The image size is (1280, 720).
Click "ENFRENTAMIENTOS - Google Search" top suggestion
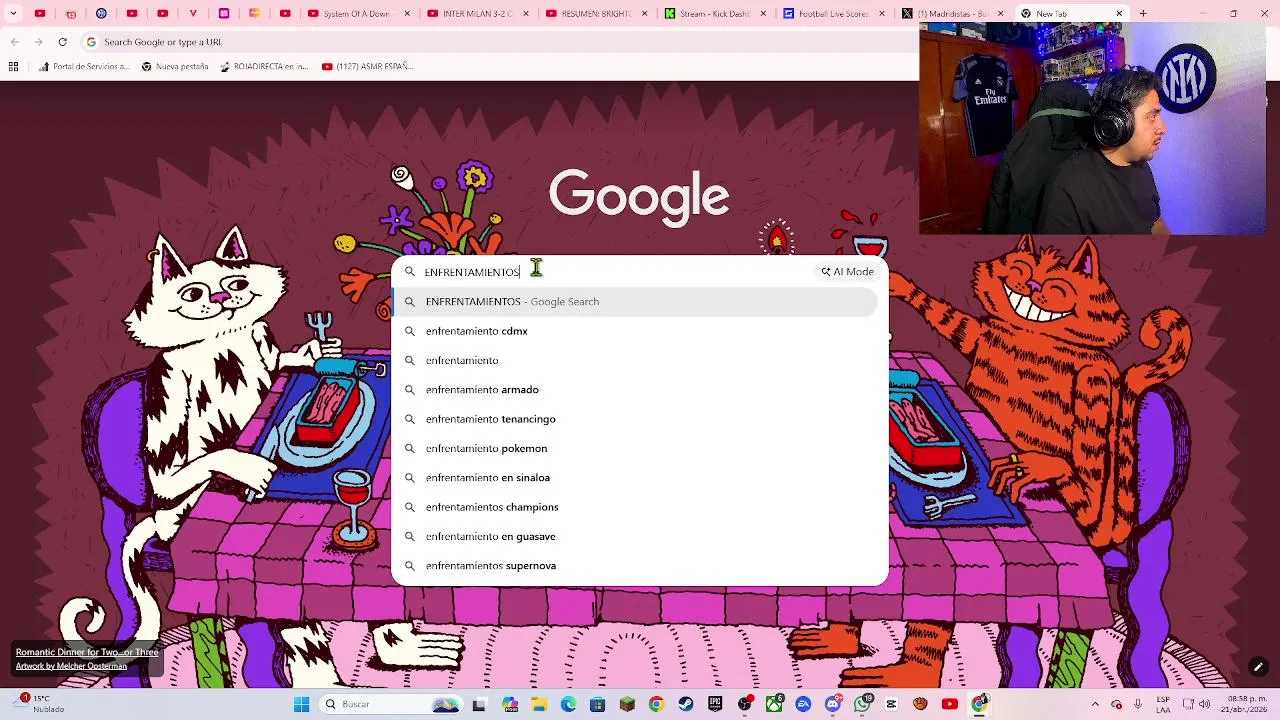click(x=634, y=301)
